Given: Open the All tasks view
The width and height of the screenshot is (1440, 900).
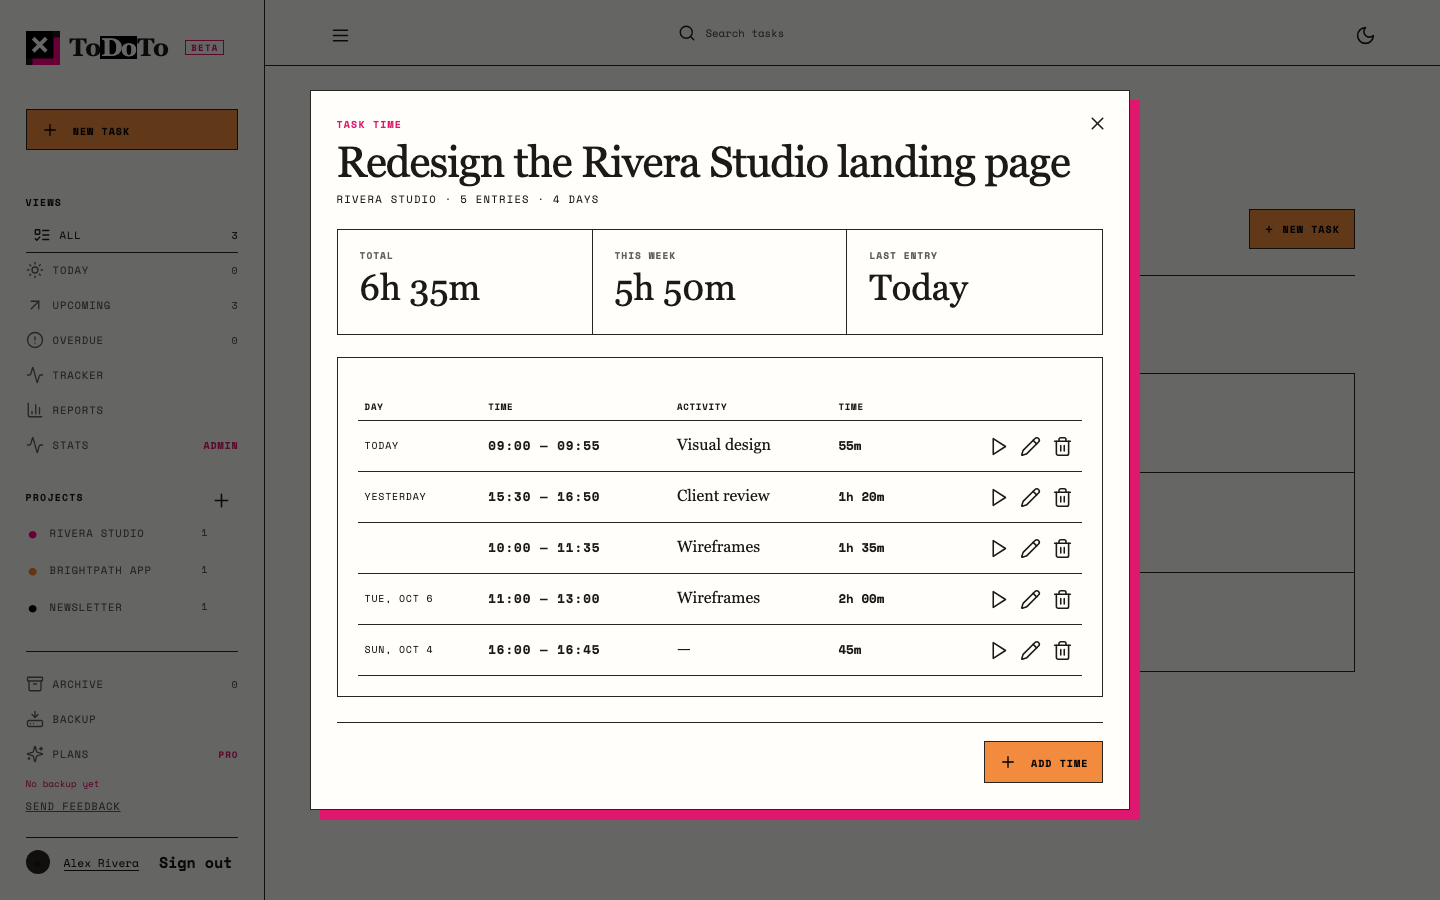Looking at the screenshot, I should pyautogui.click(x=132, y=235).
